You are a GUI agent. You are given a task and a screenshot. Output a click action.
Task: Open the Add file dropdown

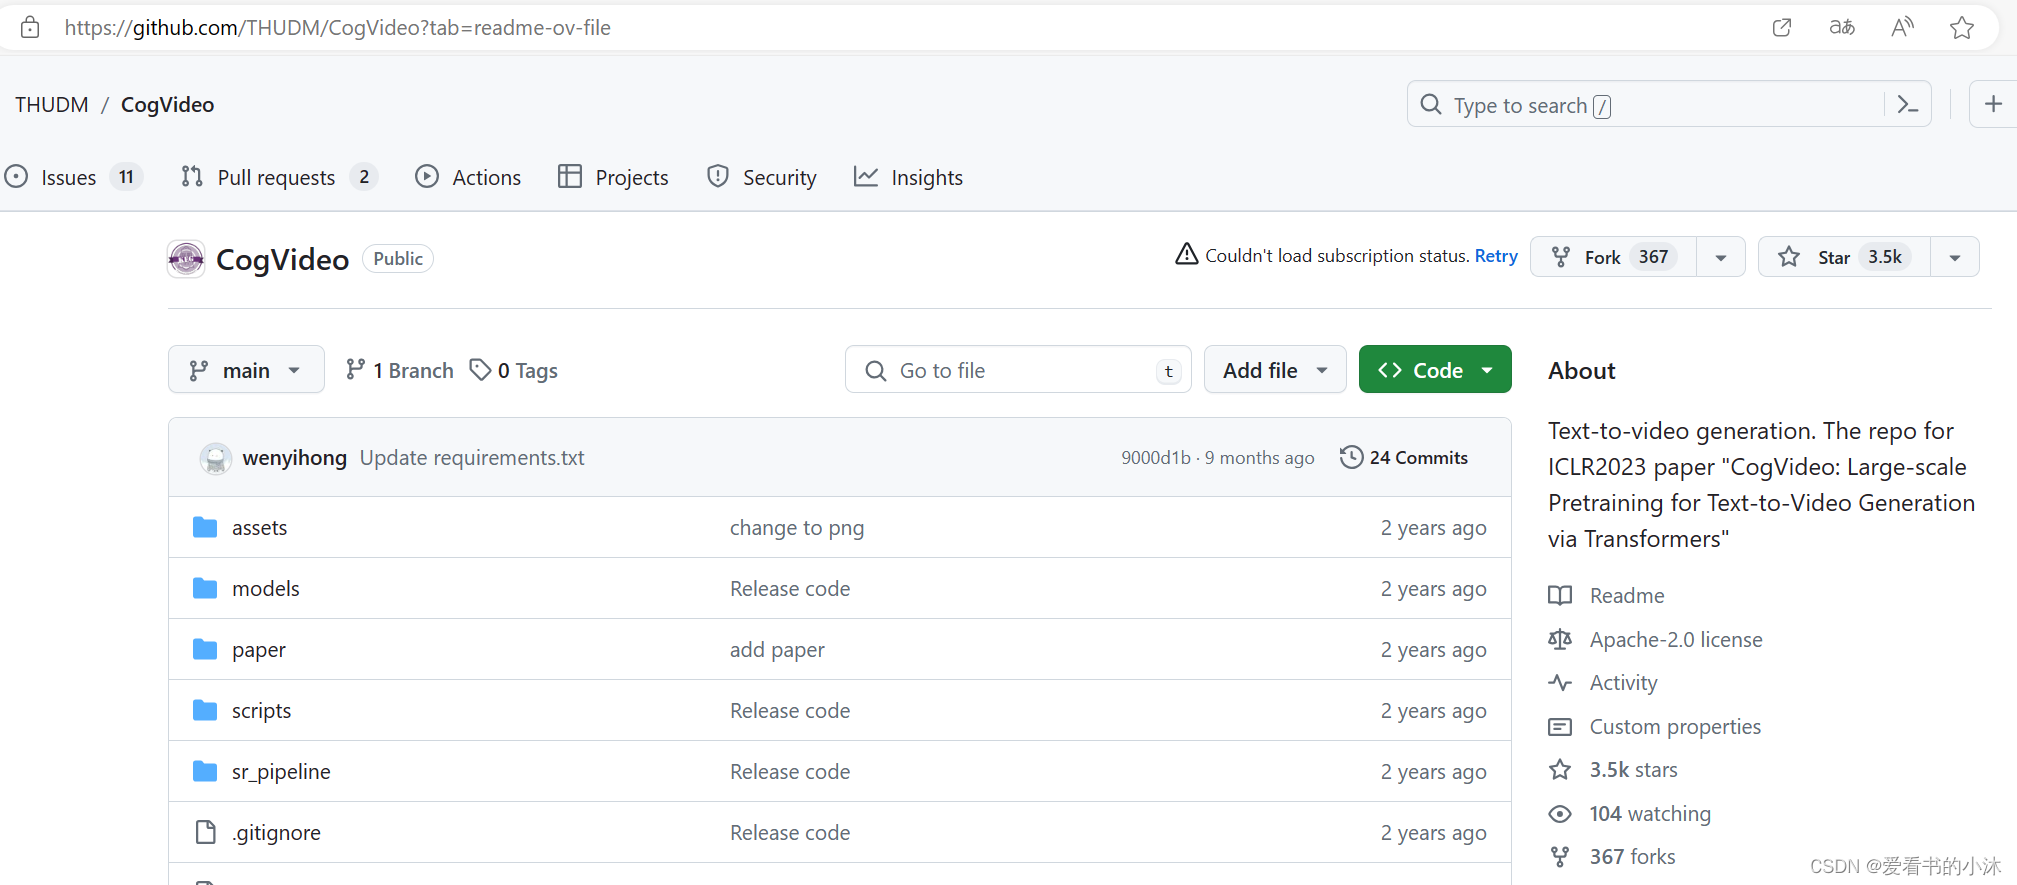1275,370
